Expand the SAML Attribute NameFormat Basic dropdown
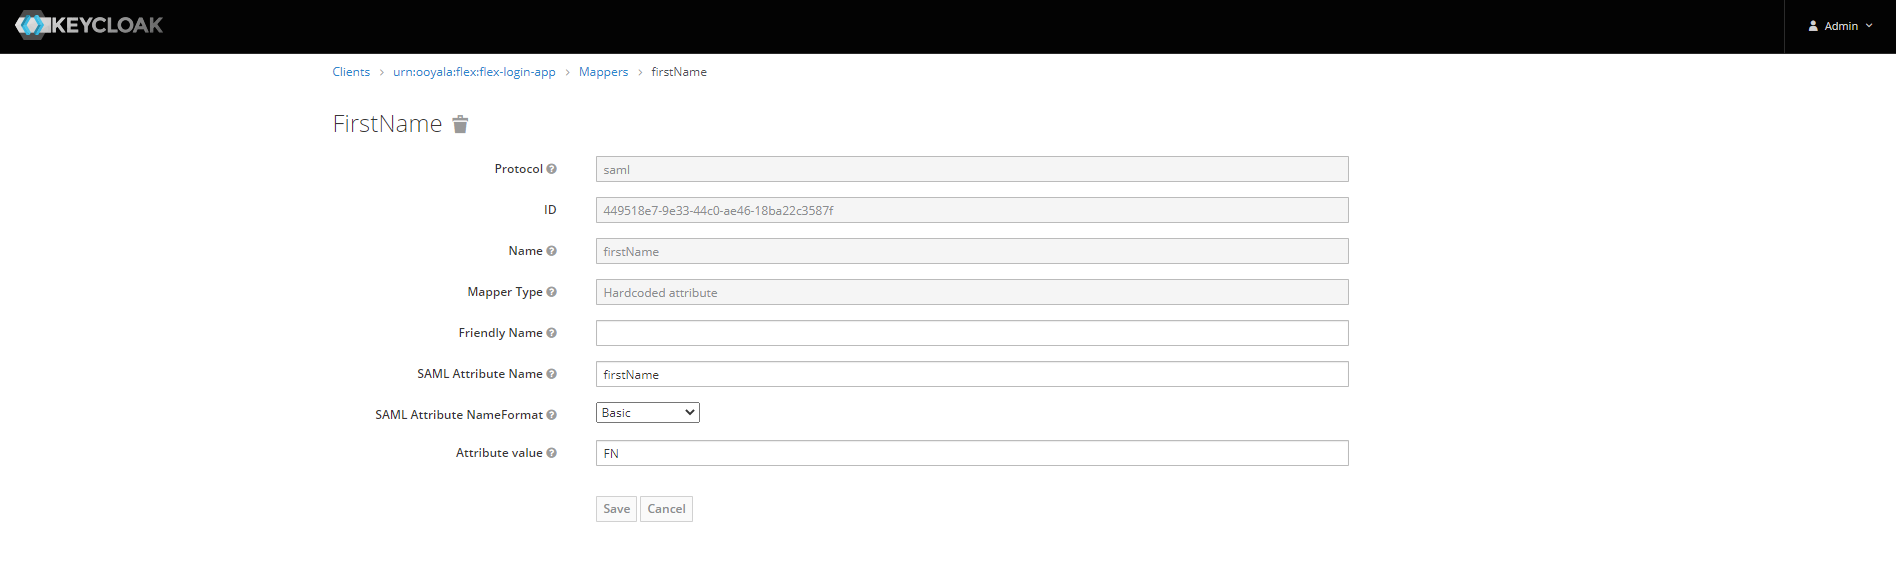 [647, 413]
